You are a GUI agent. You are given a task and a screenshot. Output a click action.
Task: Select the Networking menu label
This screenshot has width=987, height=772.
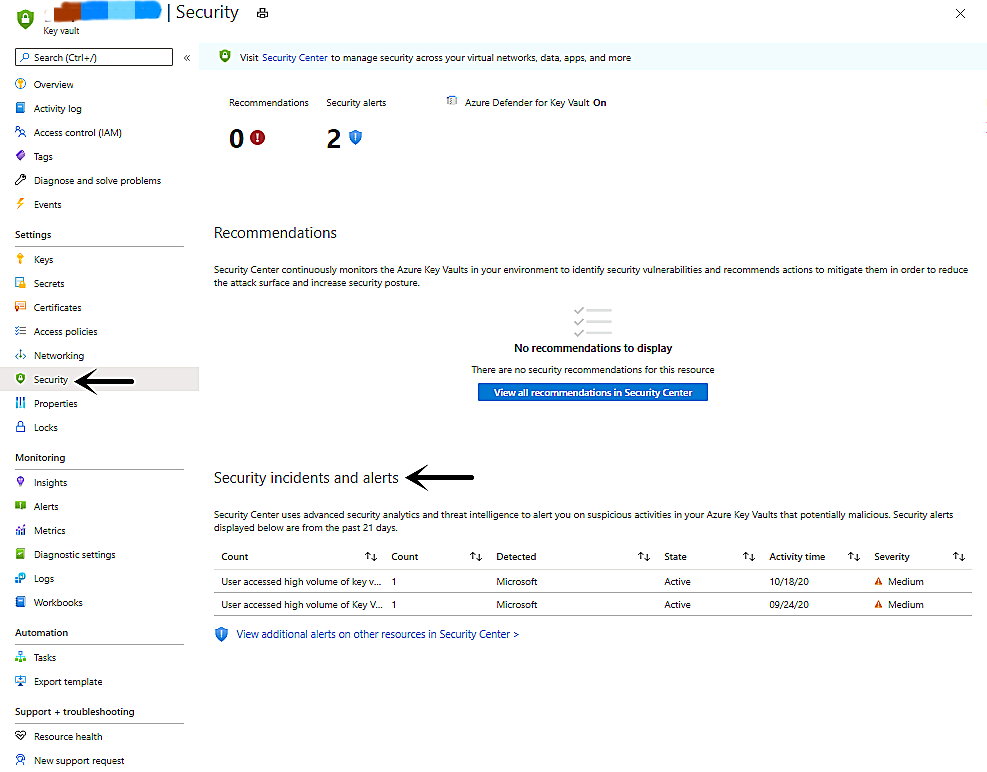(59, 355)
